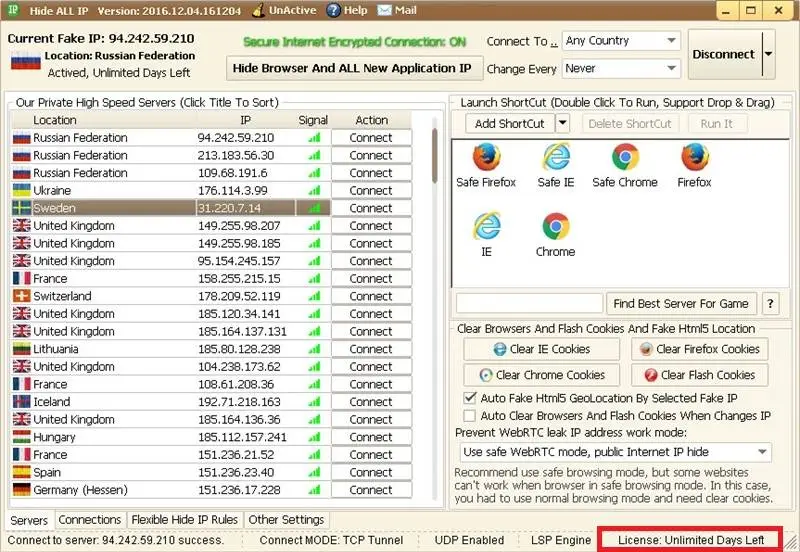Click the Ukraine flag icon in server list
800x552 pixels.
coord(21,190)
